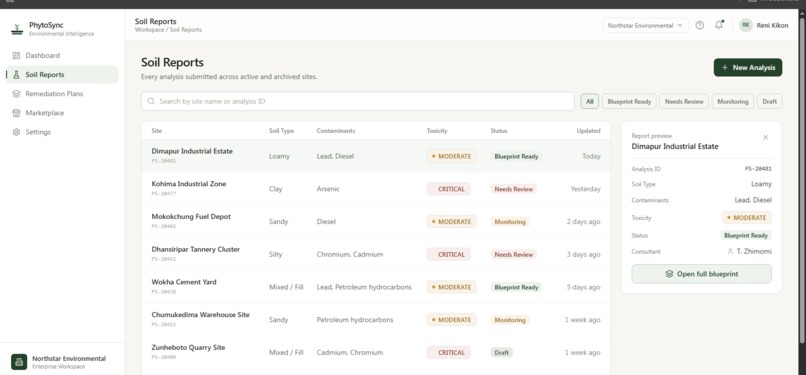The width and height of the screenshot is (806, 375).
Task: Click the Reni Kikon user name
Action: [x=772, y=25]
